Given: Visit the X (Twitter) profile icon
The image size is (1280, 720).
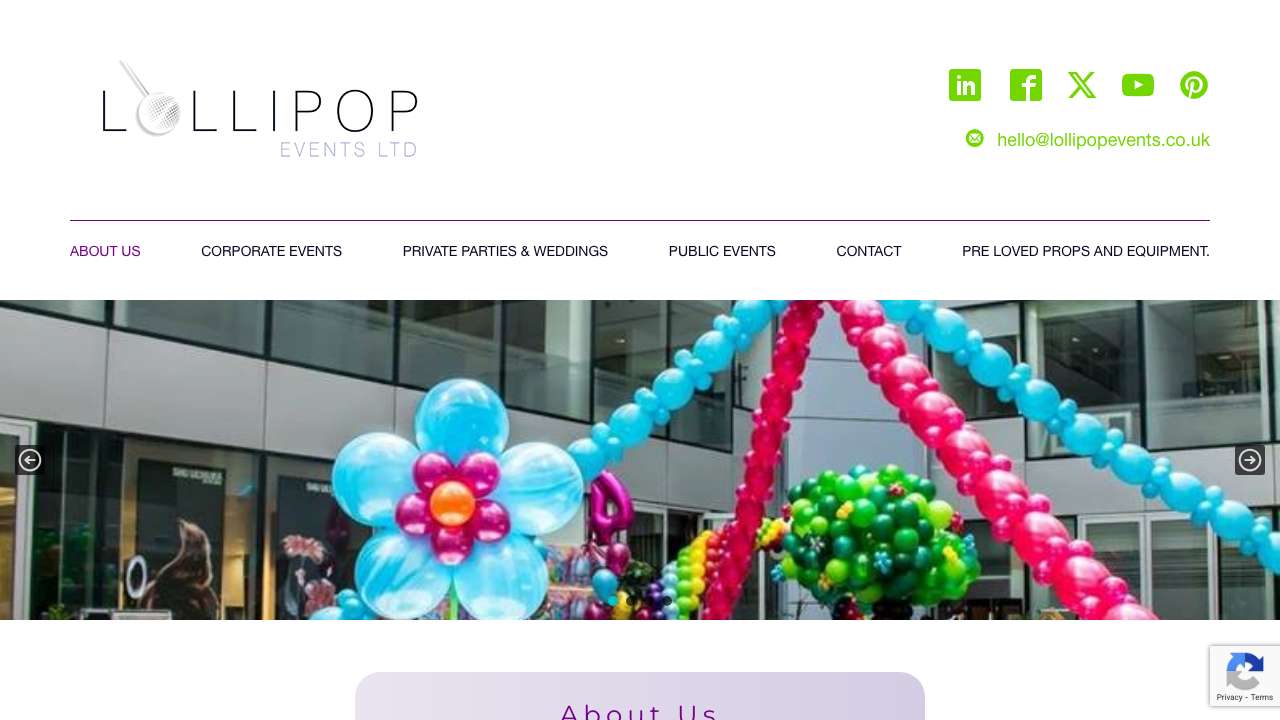Looking at the screenshot, I should point(1082,85).
